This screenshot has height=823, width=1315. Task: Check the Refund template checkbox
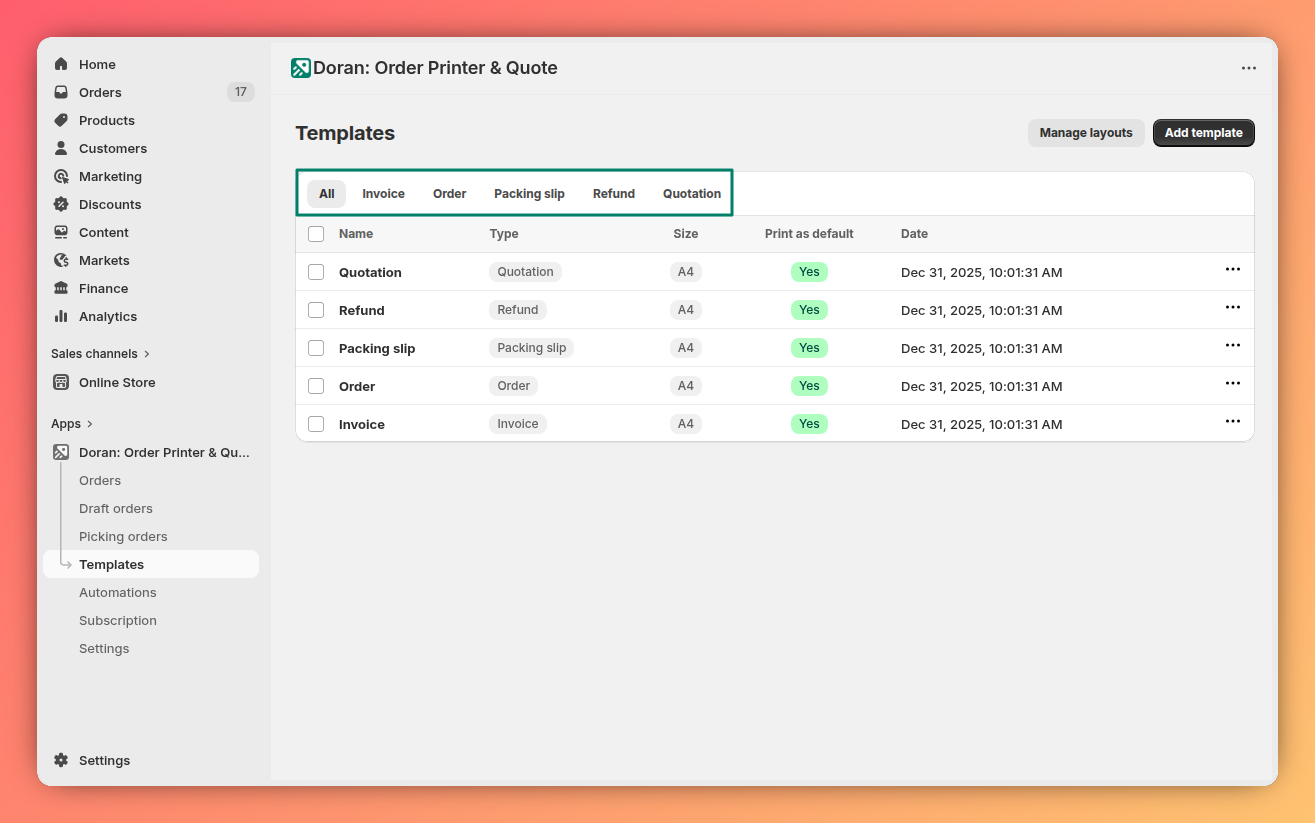tap(316, 310)
